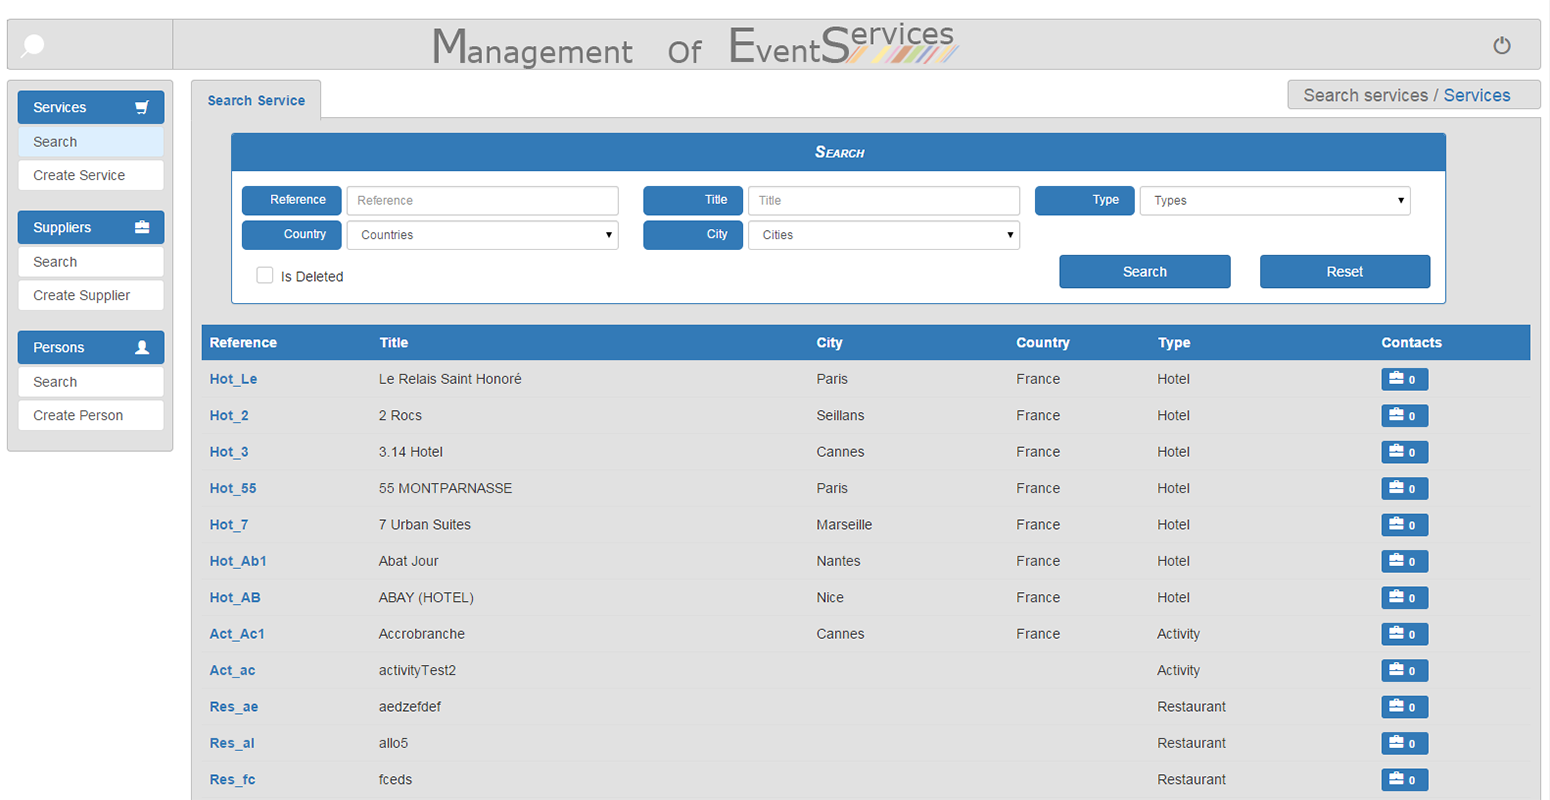The height and width of the screenshot is (800, 1550).
Task: Open contacts for Le Relais Saint Honoré
Action: click(x=1405, y=379)
